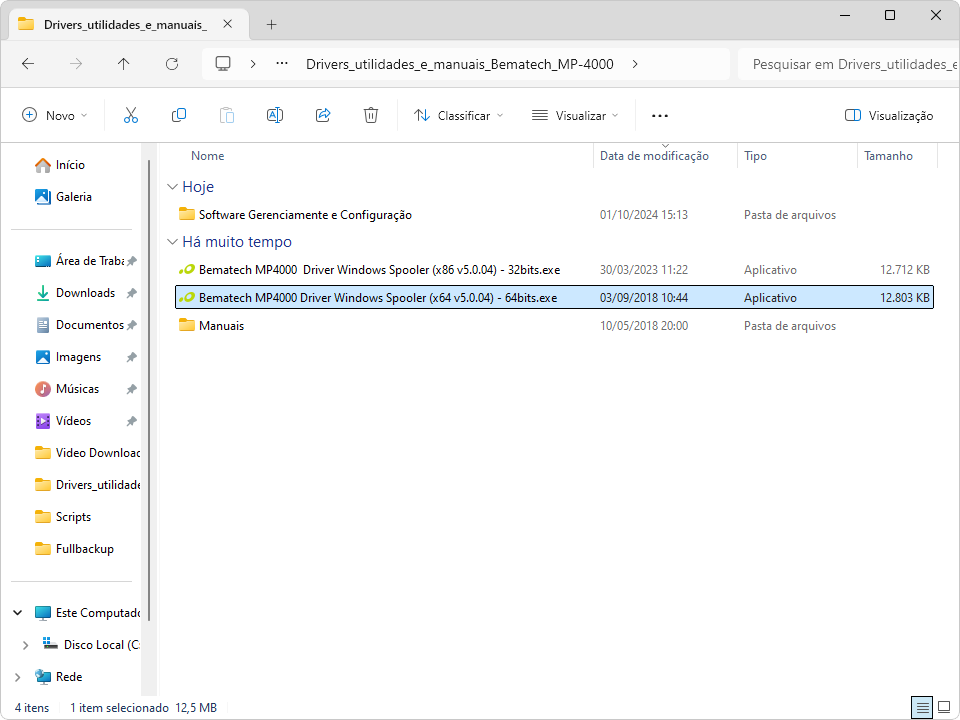Go up one folder level
Screen dimensions: 960x720
tap(124, 63)
